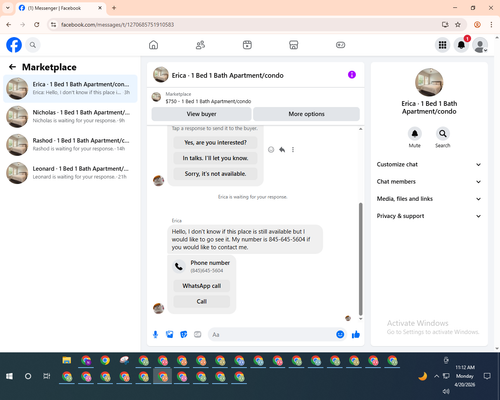Expand Privacy & support section

coord(429,216)
